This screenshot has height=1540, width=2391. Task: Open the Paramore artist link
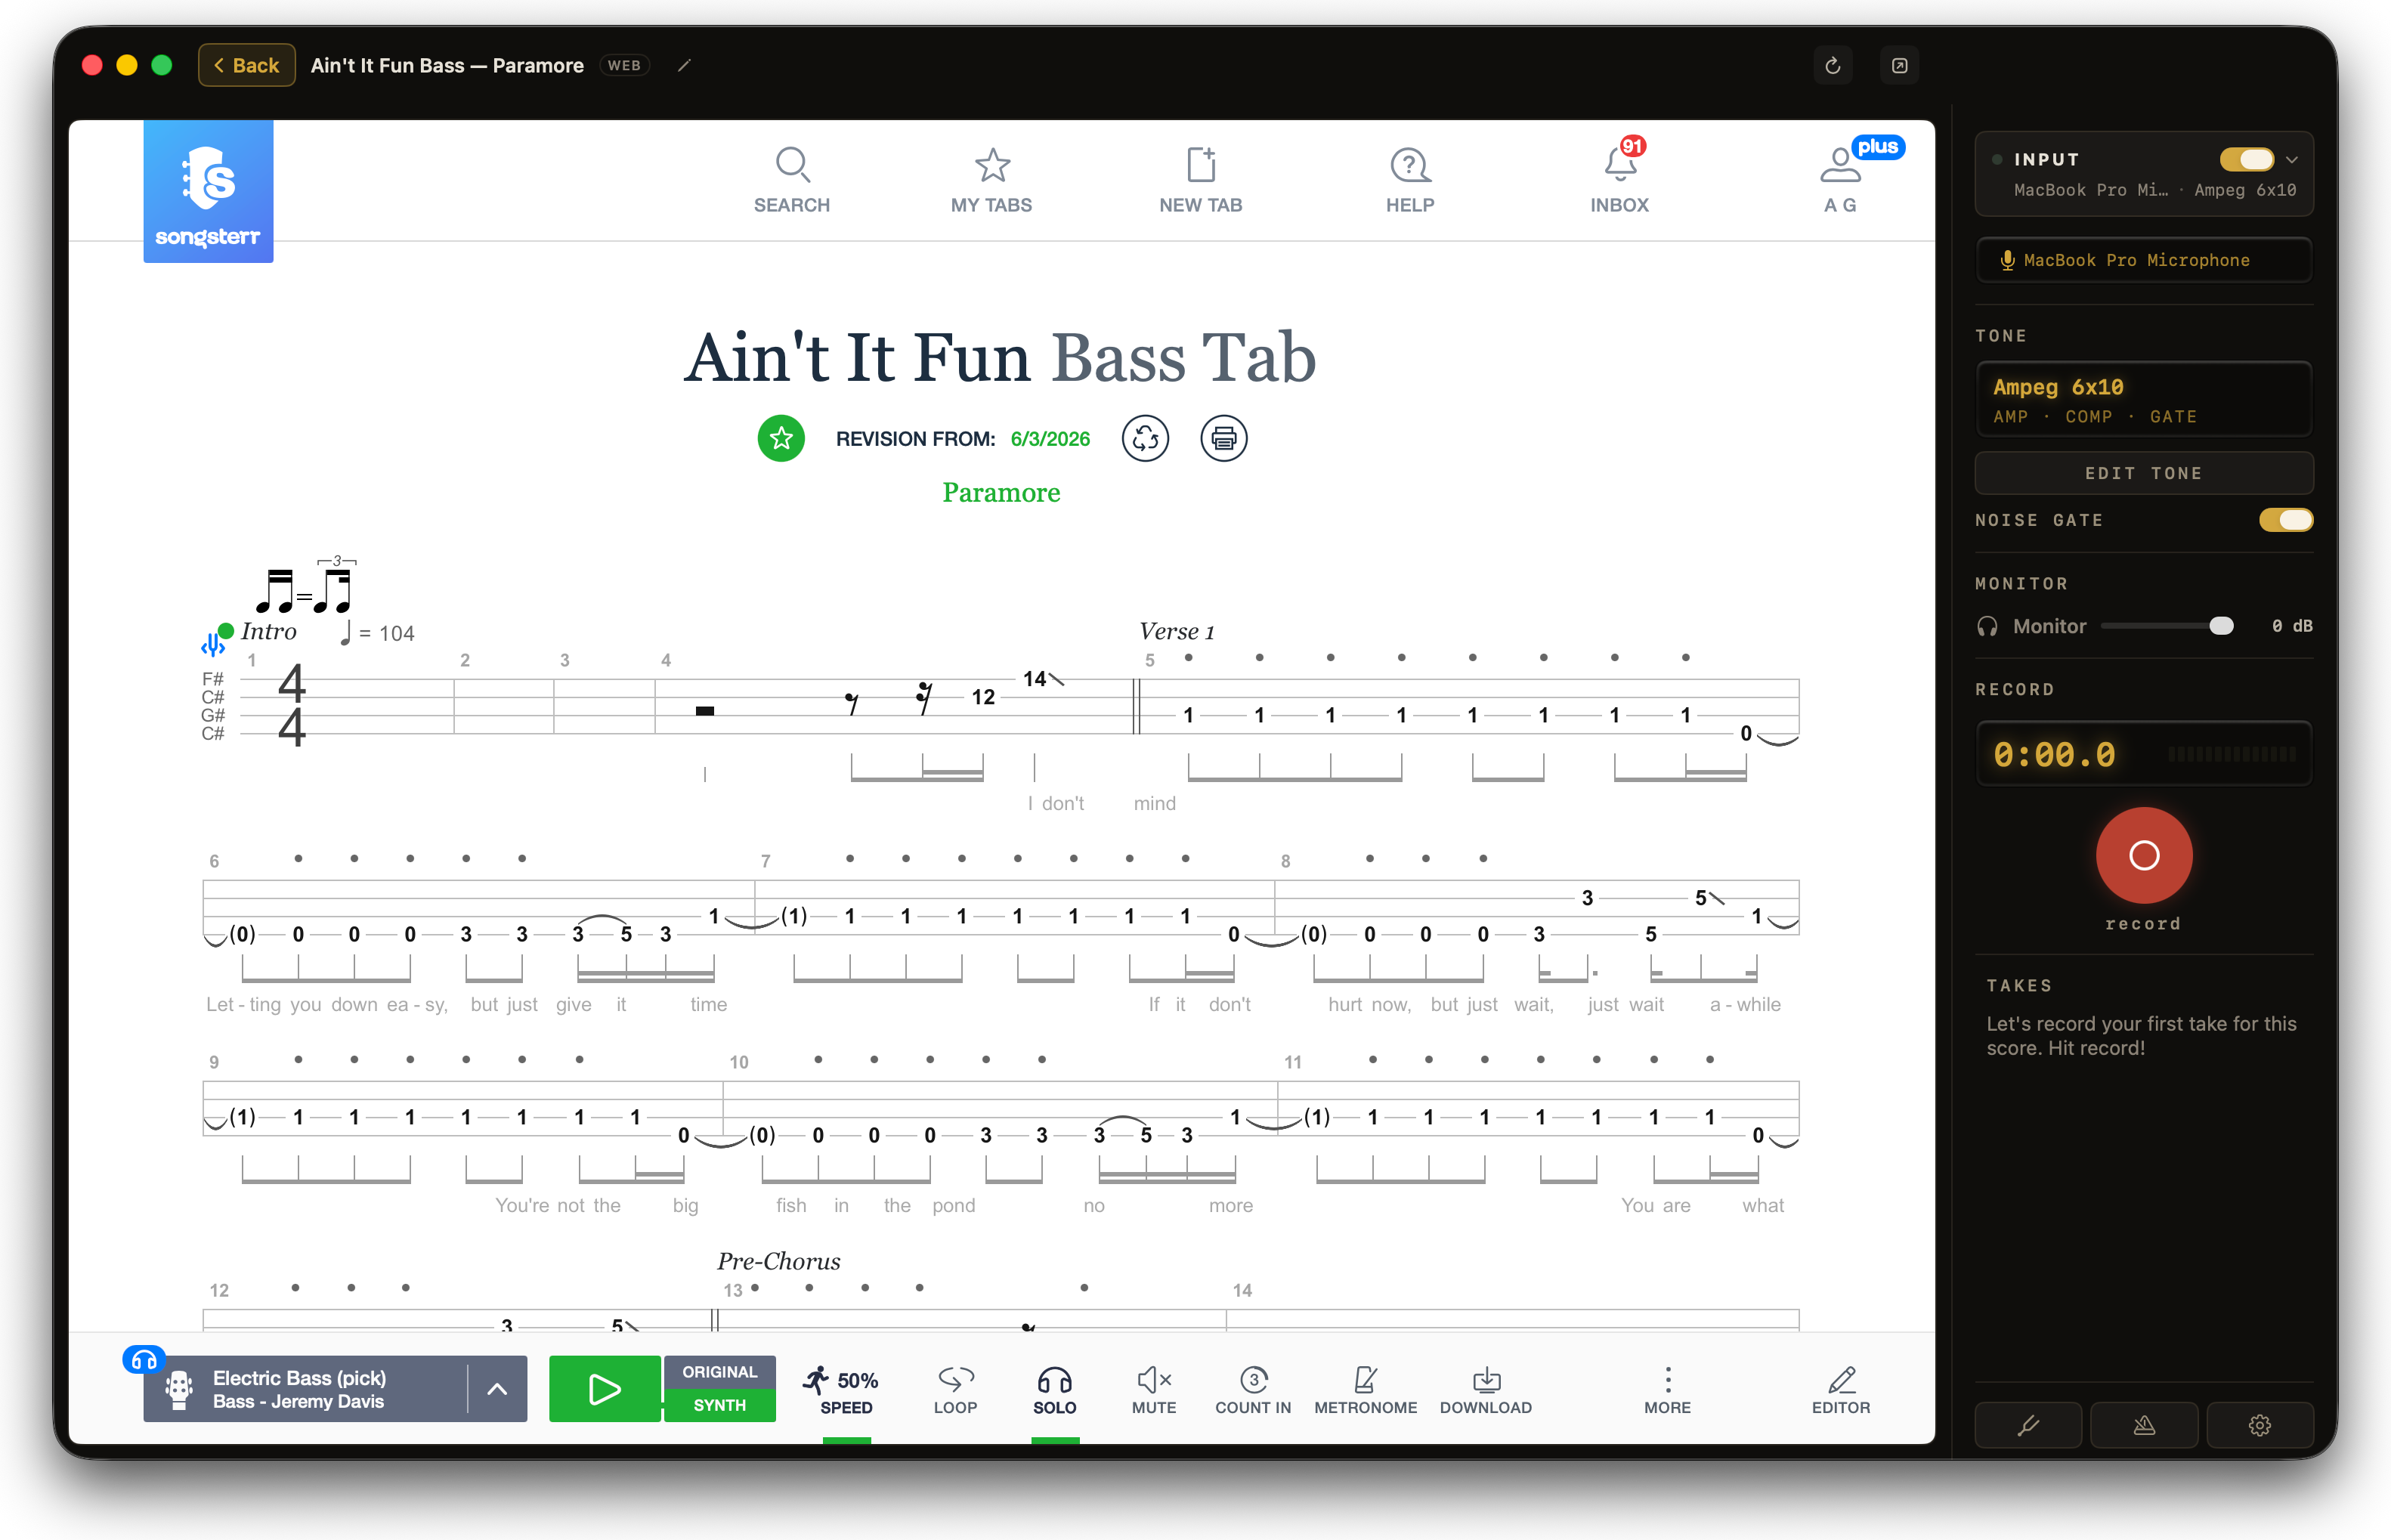click(x=1001, y=493)
